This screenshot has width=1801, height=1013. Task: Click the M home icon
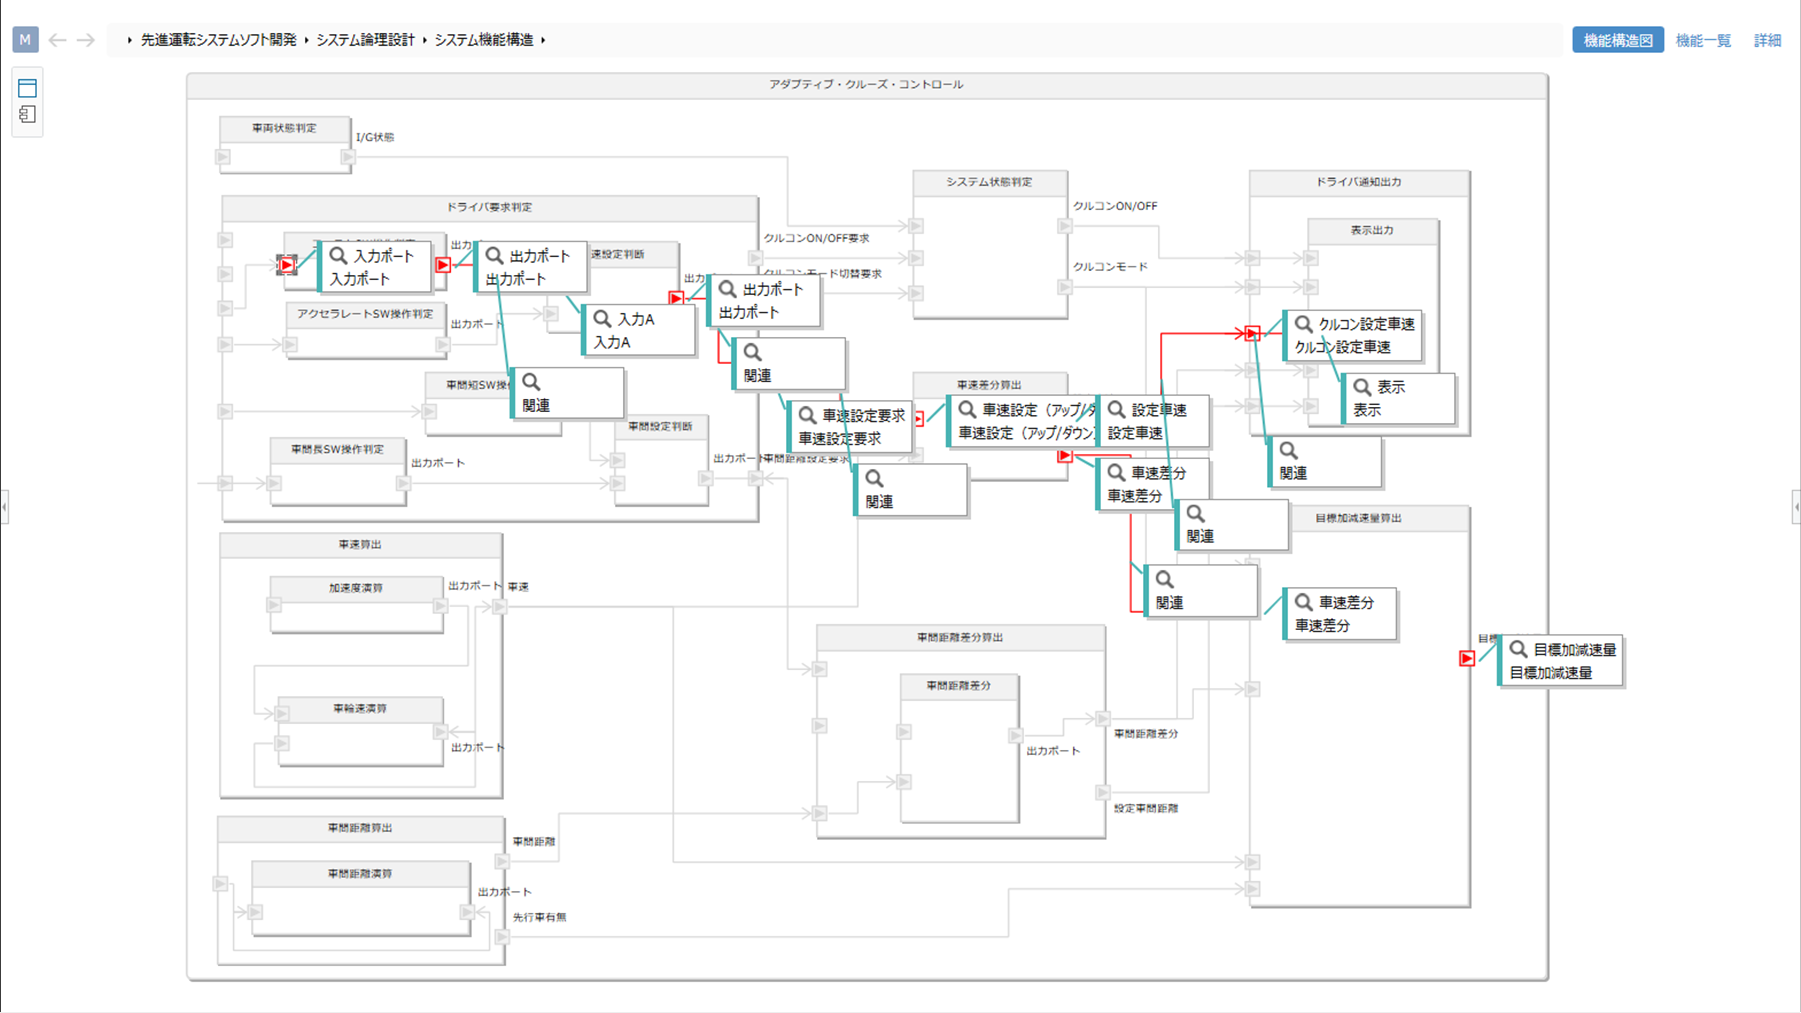tap(25, 40)
